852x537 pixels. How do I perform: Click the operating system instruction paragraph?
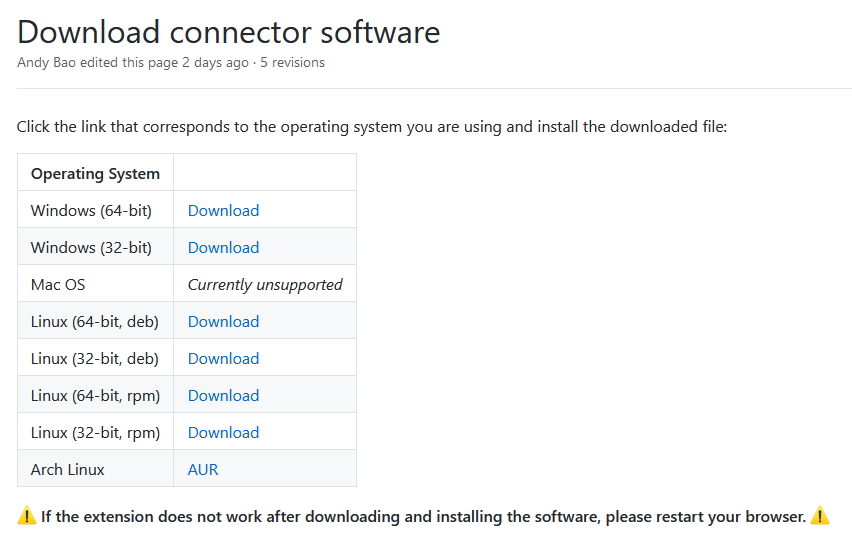coord(372,127)
